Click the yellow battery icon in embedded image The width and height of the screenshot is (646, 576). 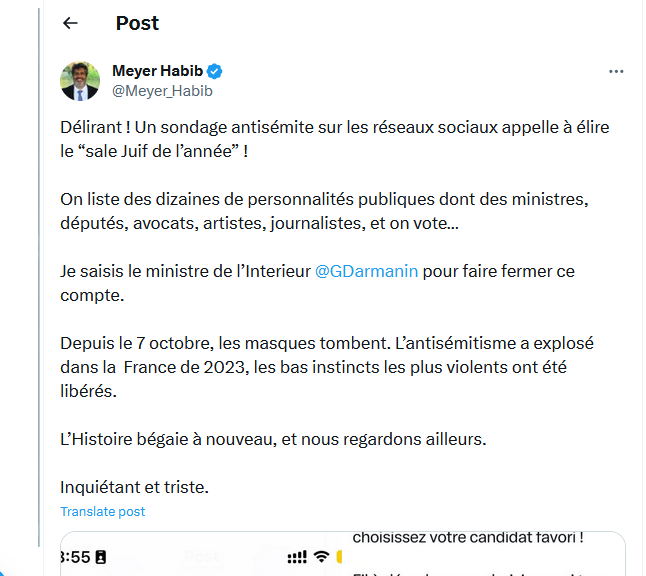pyautogui.click(x=340, y=557)
